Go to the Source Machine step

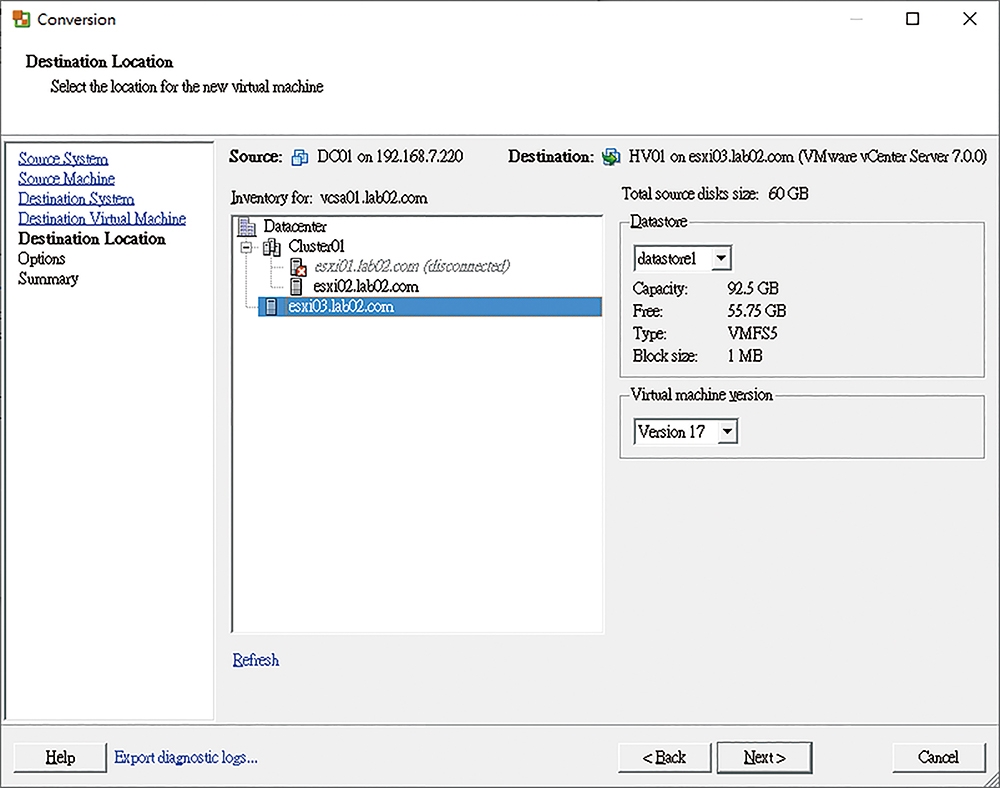click(66, 179)
